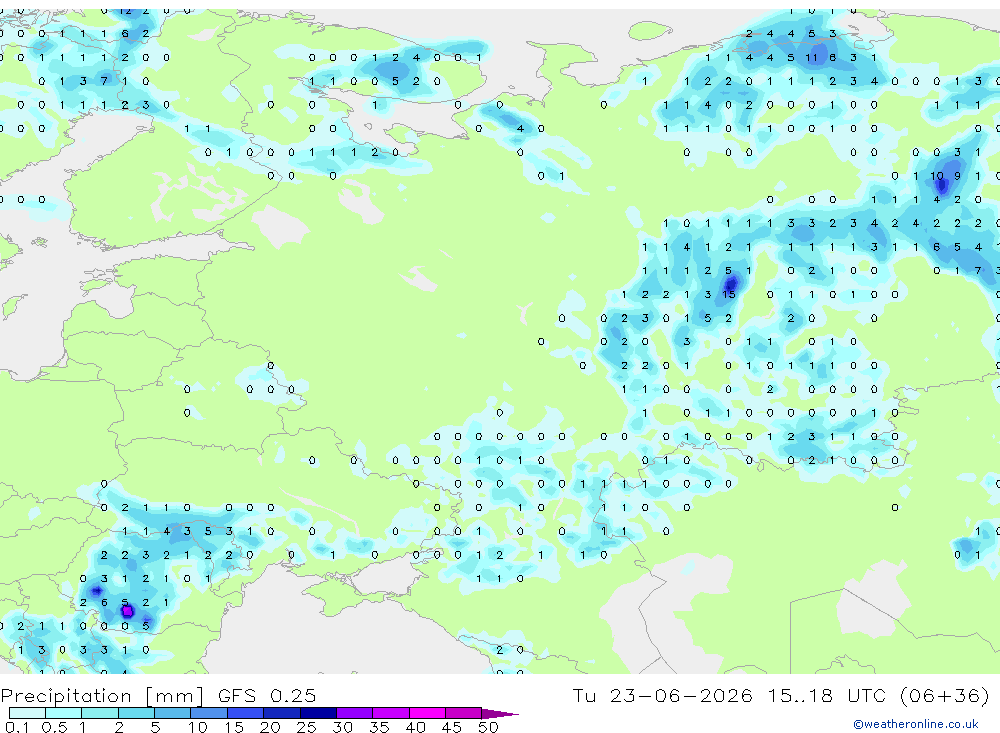Click the 5–10 mm light blue legend swatch
This screenshot has height=733, width=1000.
coord(173,713)
